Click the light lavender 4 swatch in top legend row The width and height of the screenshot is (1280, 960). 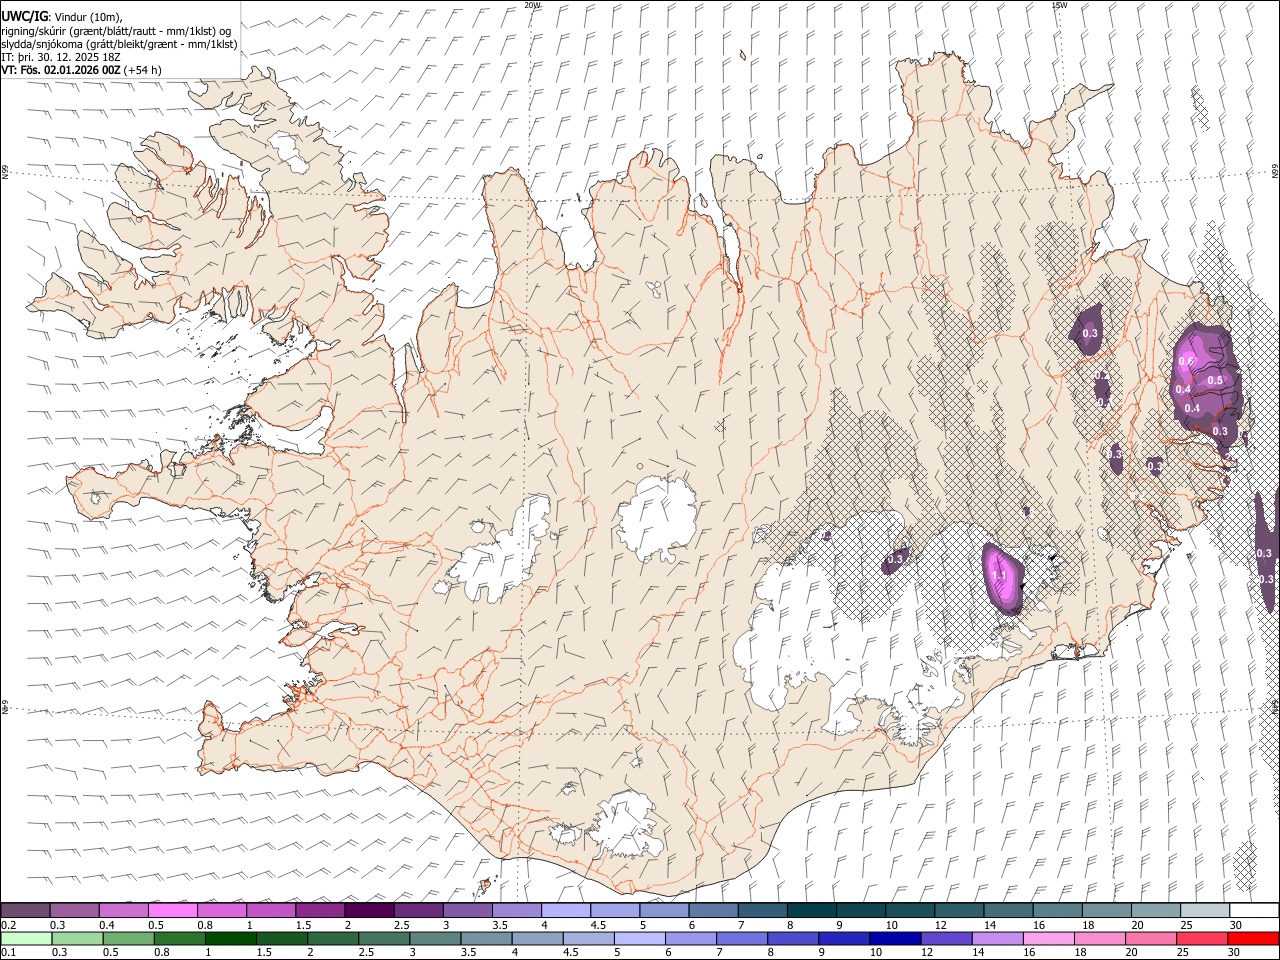coord(566,910)
